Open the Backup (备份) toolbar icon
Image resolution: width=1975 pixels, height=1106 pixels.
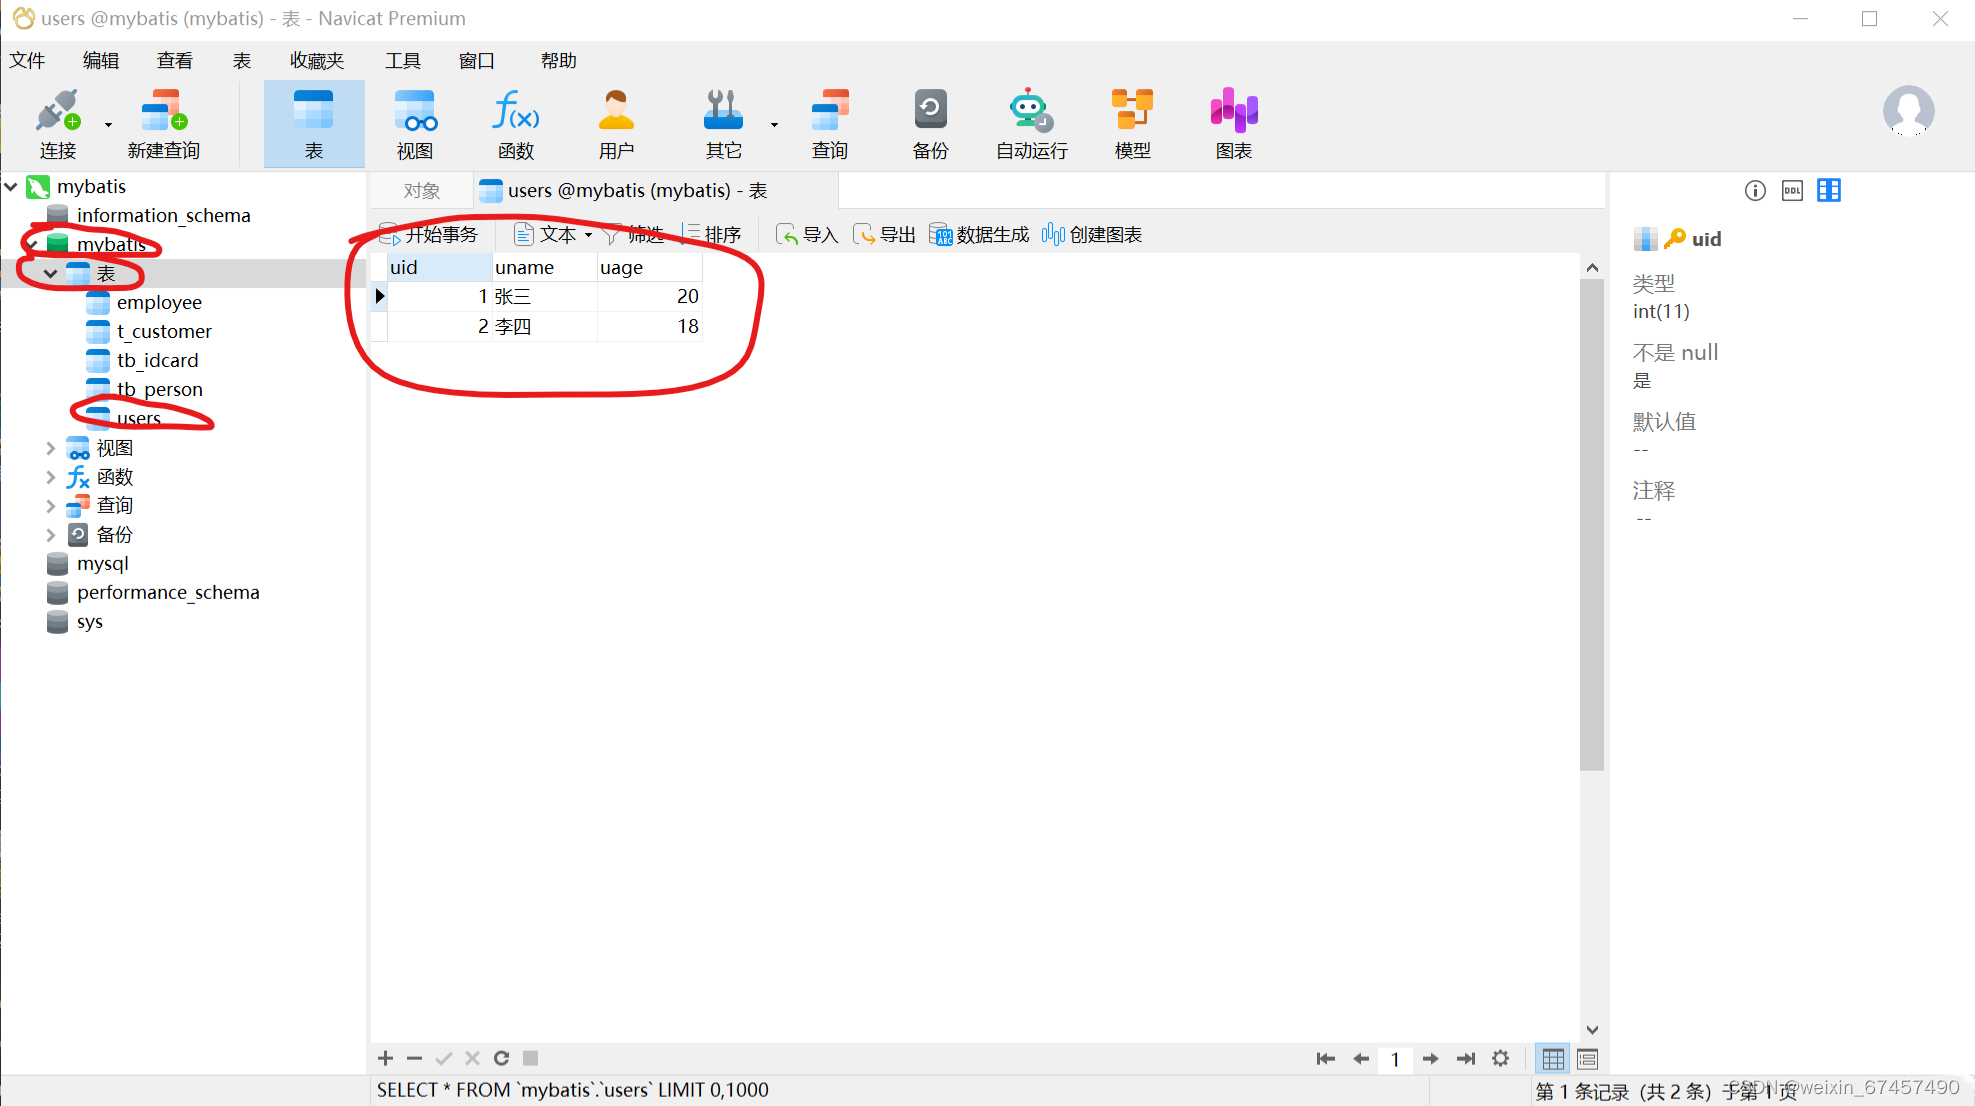point(930,124)
